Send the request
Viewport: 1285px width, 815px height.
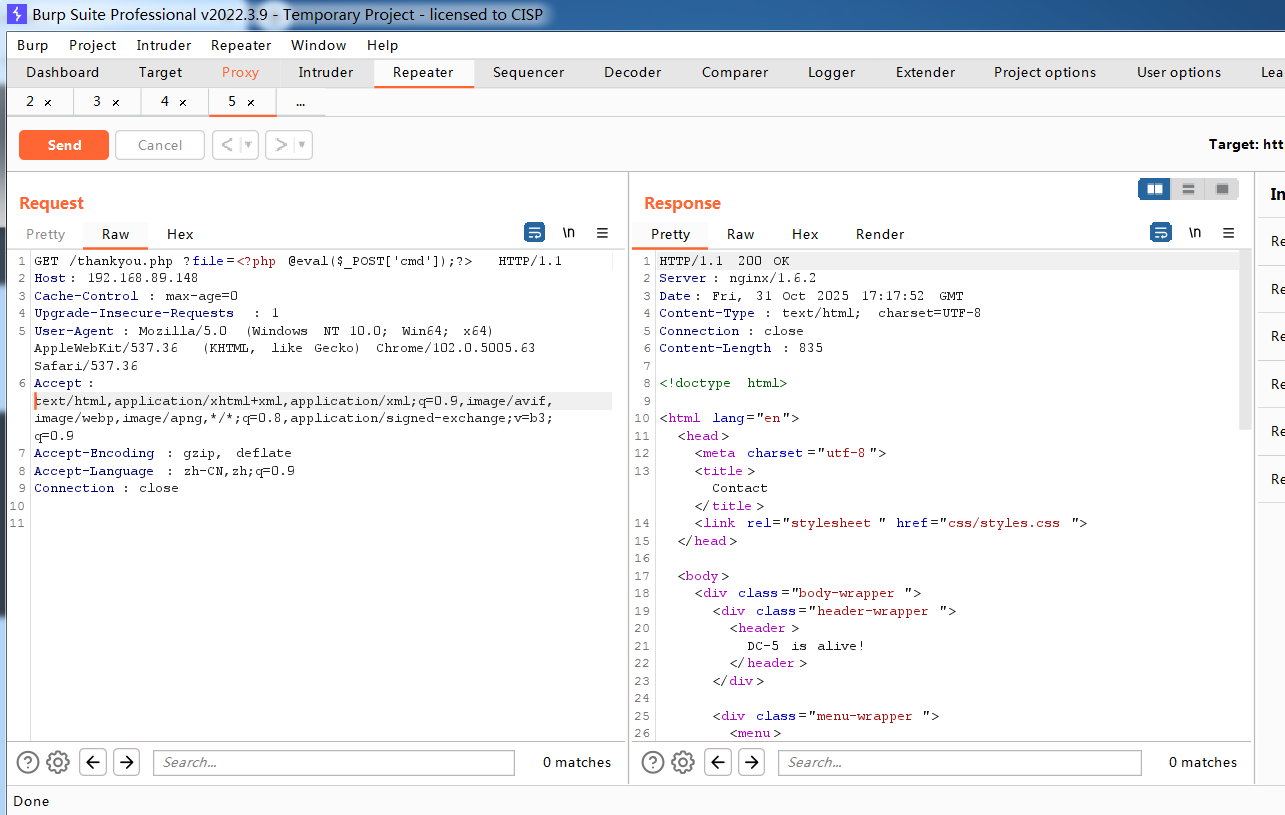(x=64, y=145)
